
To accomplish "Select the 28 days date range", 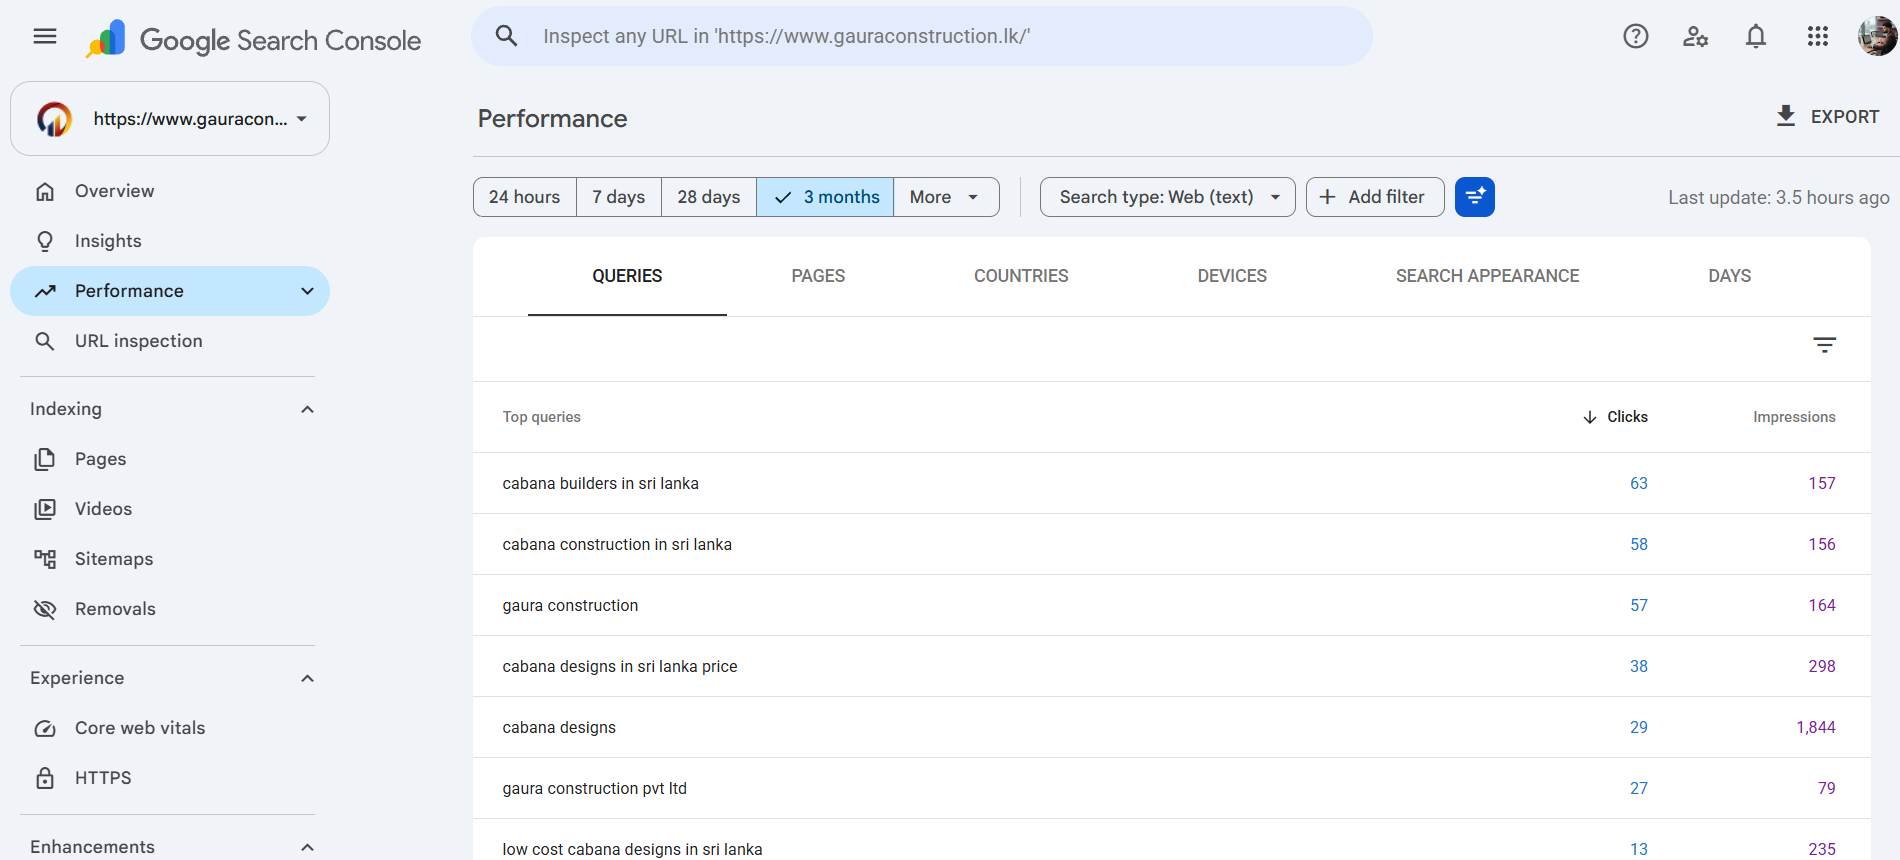I will pos(709,197).
